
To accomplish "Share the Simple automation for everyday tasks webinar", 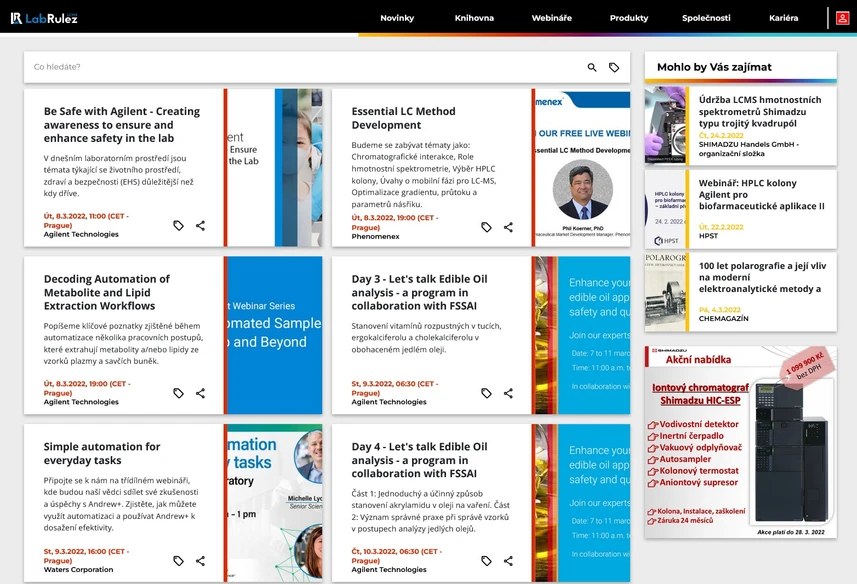I will tap(201, 561).
